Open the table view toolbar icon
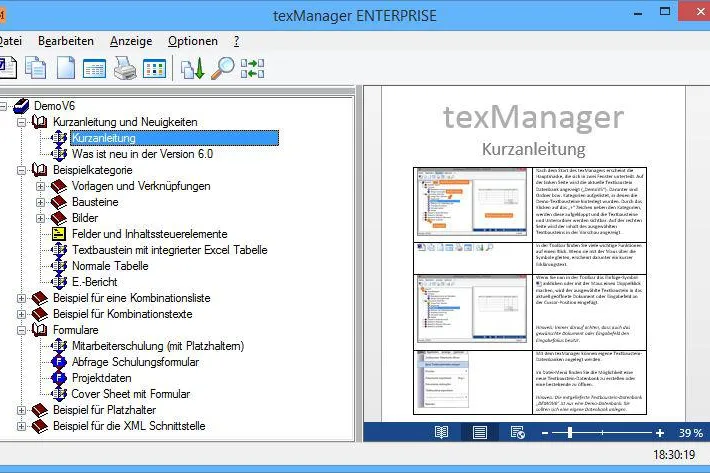This screenshot has width=710, height=473. pos(95,69)
